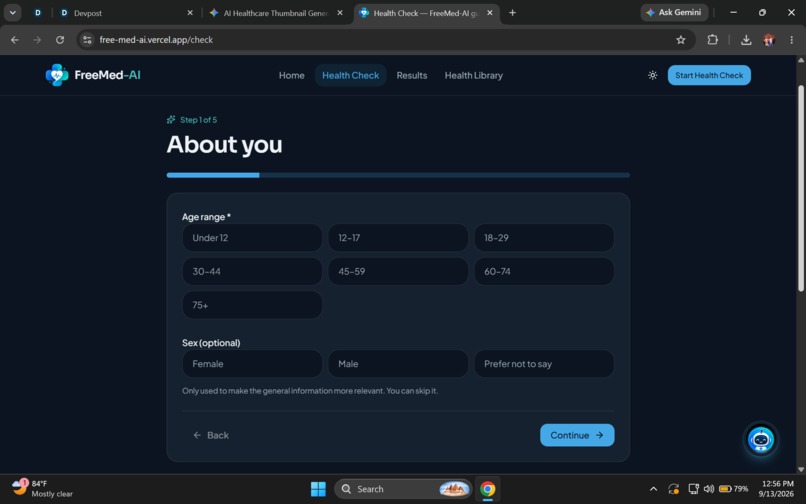
Task: Open site information icon in address bar
Action: pyautogui.click(x=87, y=40)
